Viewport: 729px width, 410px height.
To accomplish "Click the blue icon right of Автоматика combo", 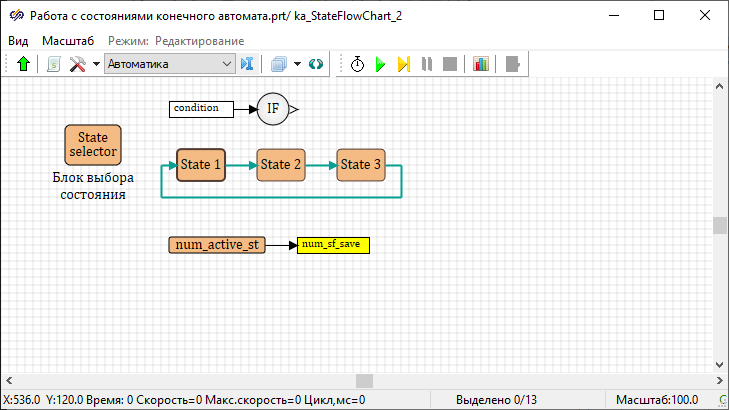I will click(248, 64).
